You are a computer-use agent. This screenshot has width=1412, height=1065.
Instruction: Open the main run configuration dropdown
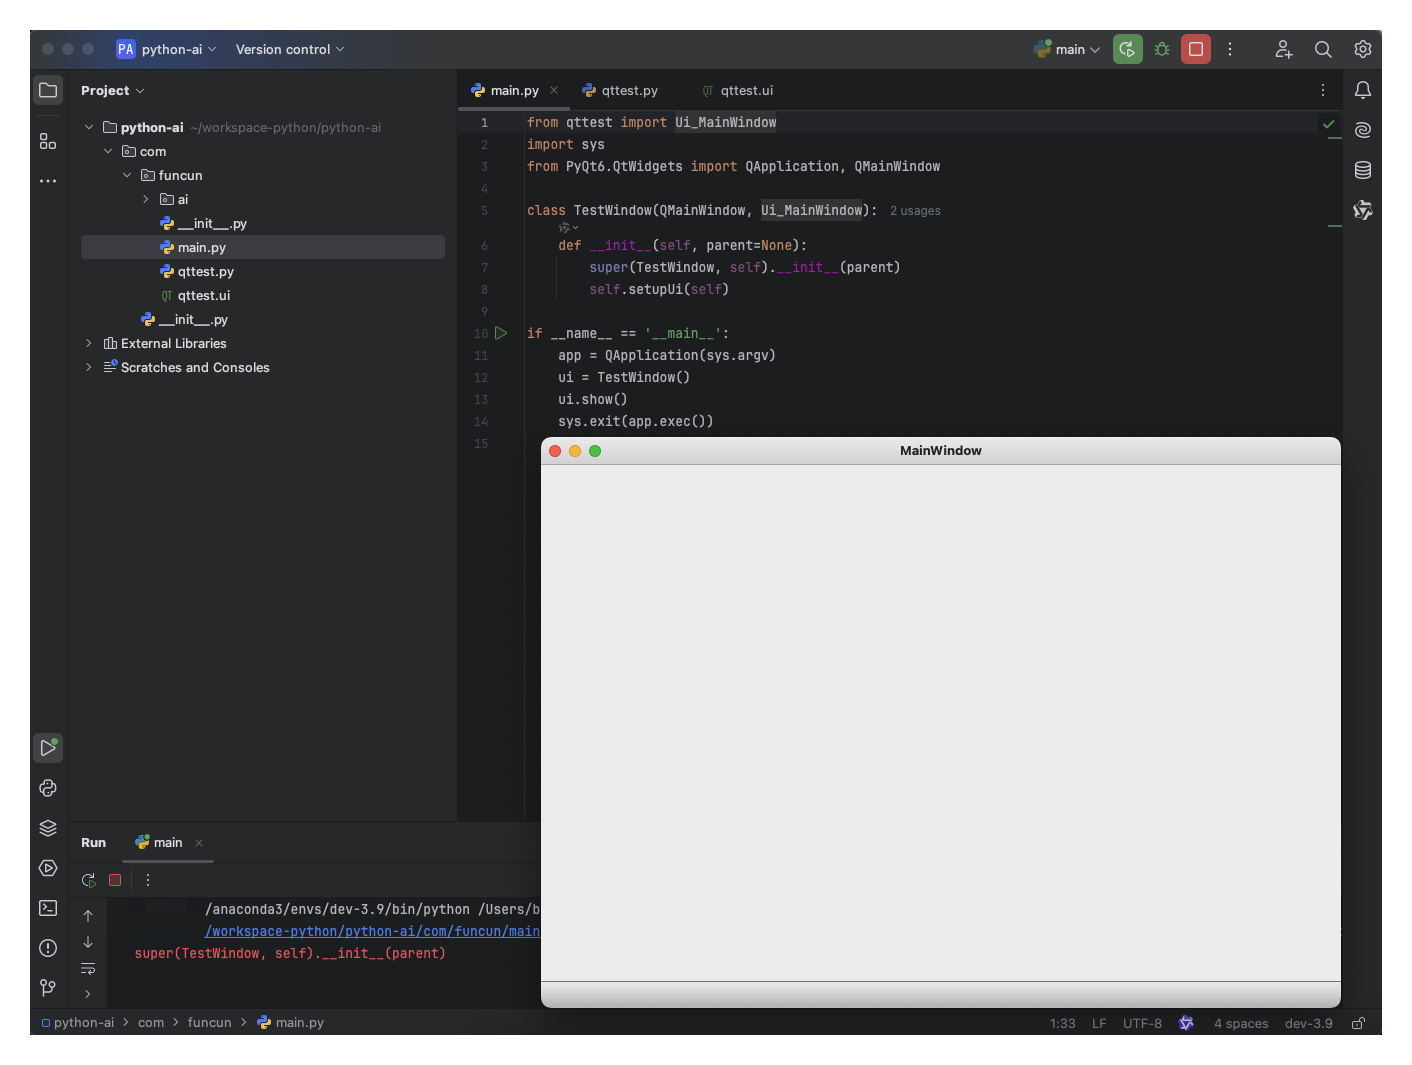(x=1067, y=49)
